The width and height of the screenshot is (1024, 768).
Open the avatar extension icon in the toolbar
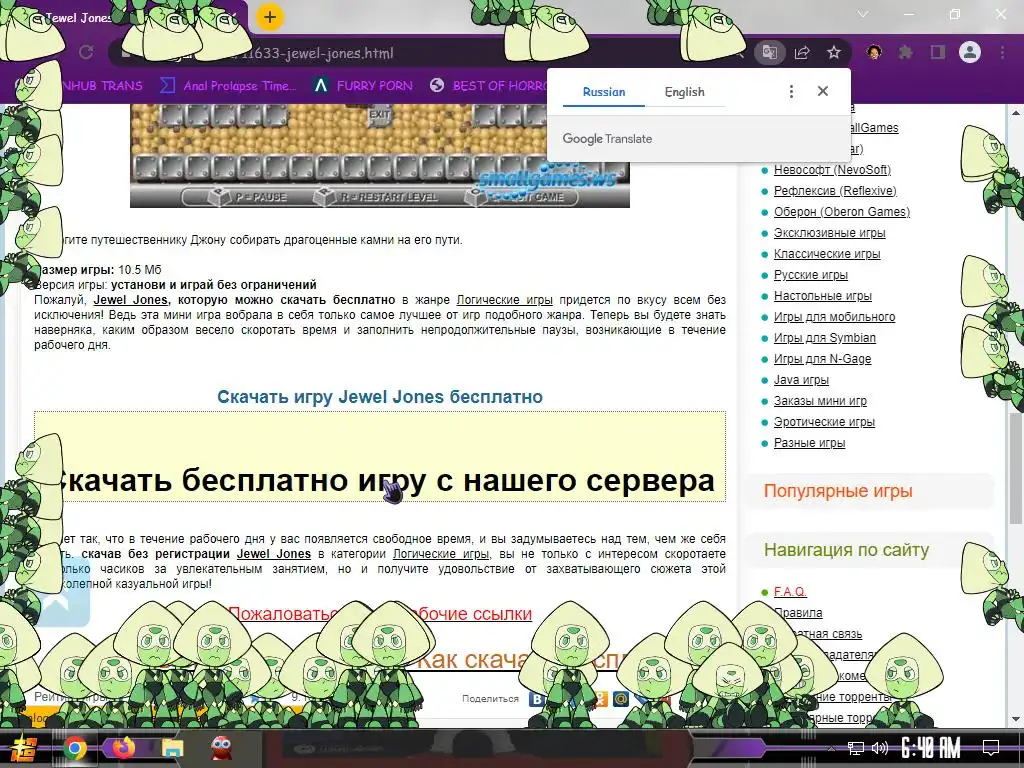(x=874, y=52)
